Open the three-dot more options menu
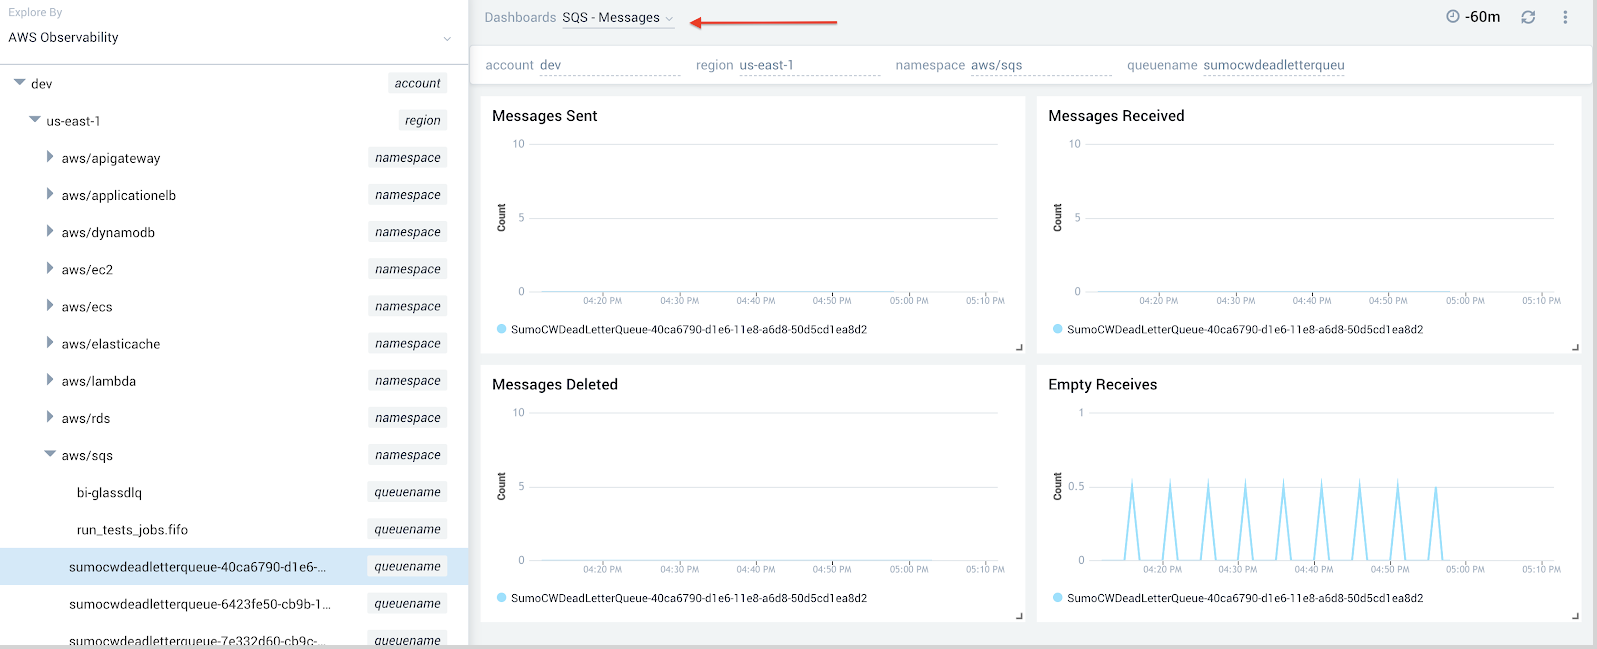The height and width of the screenshot is (649, 1597). (x=1565, y=17)
